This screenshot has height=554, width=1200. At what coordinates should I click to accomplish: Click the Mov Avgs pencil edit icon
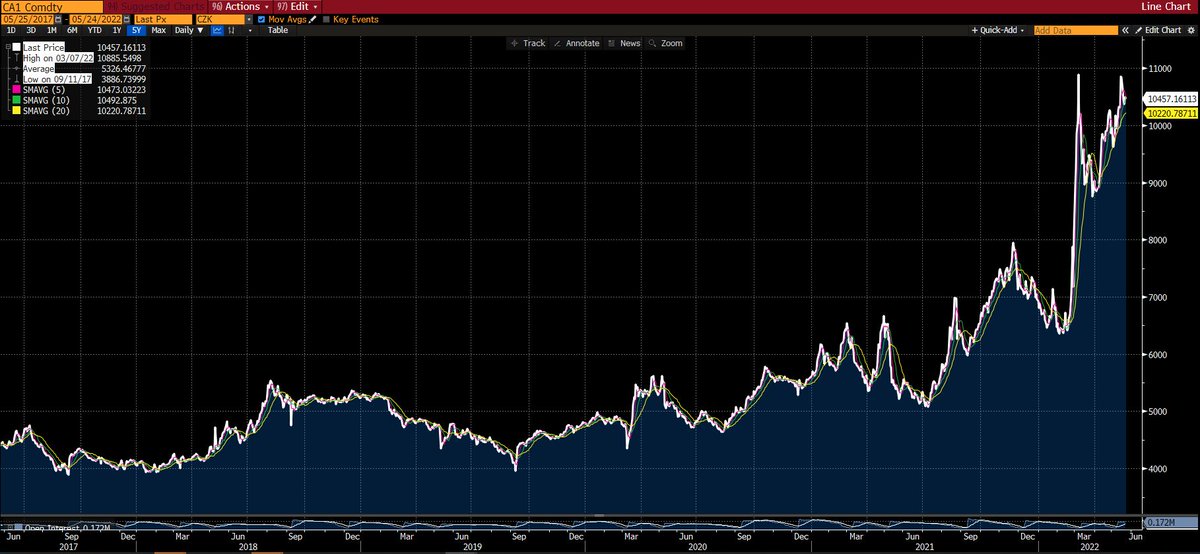click(312, 19)
